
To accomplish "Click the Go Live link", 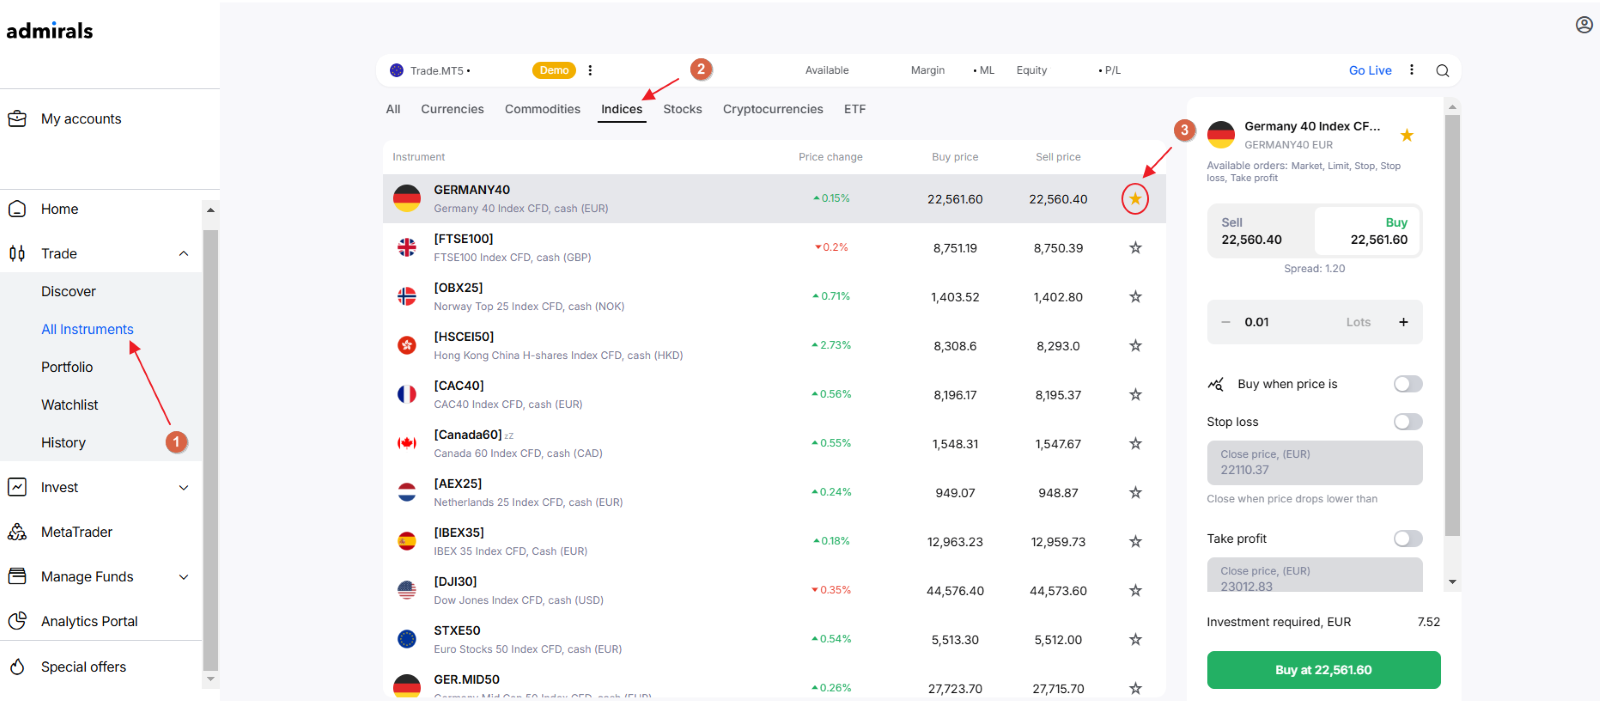I will [1370, 70].
